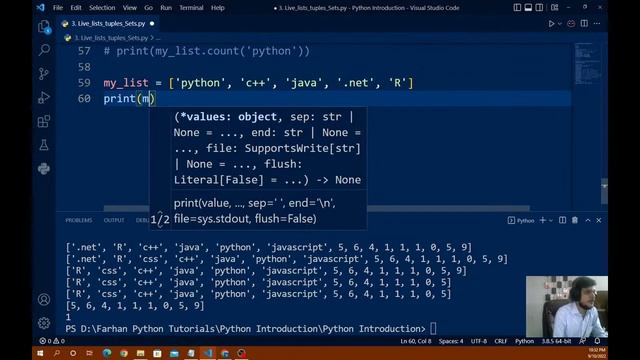Open the Windows Start menu
Screen dimensions: 640x360
click(x=40, y=353)
